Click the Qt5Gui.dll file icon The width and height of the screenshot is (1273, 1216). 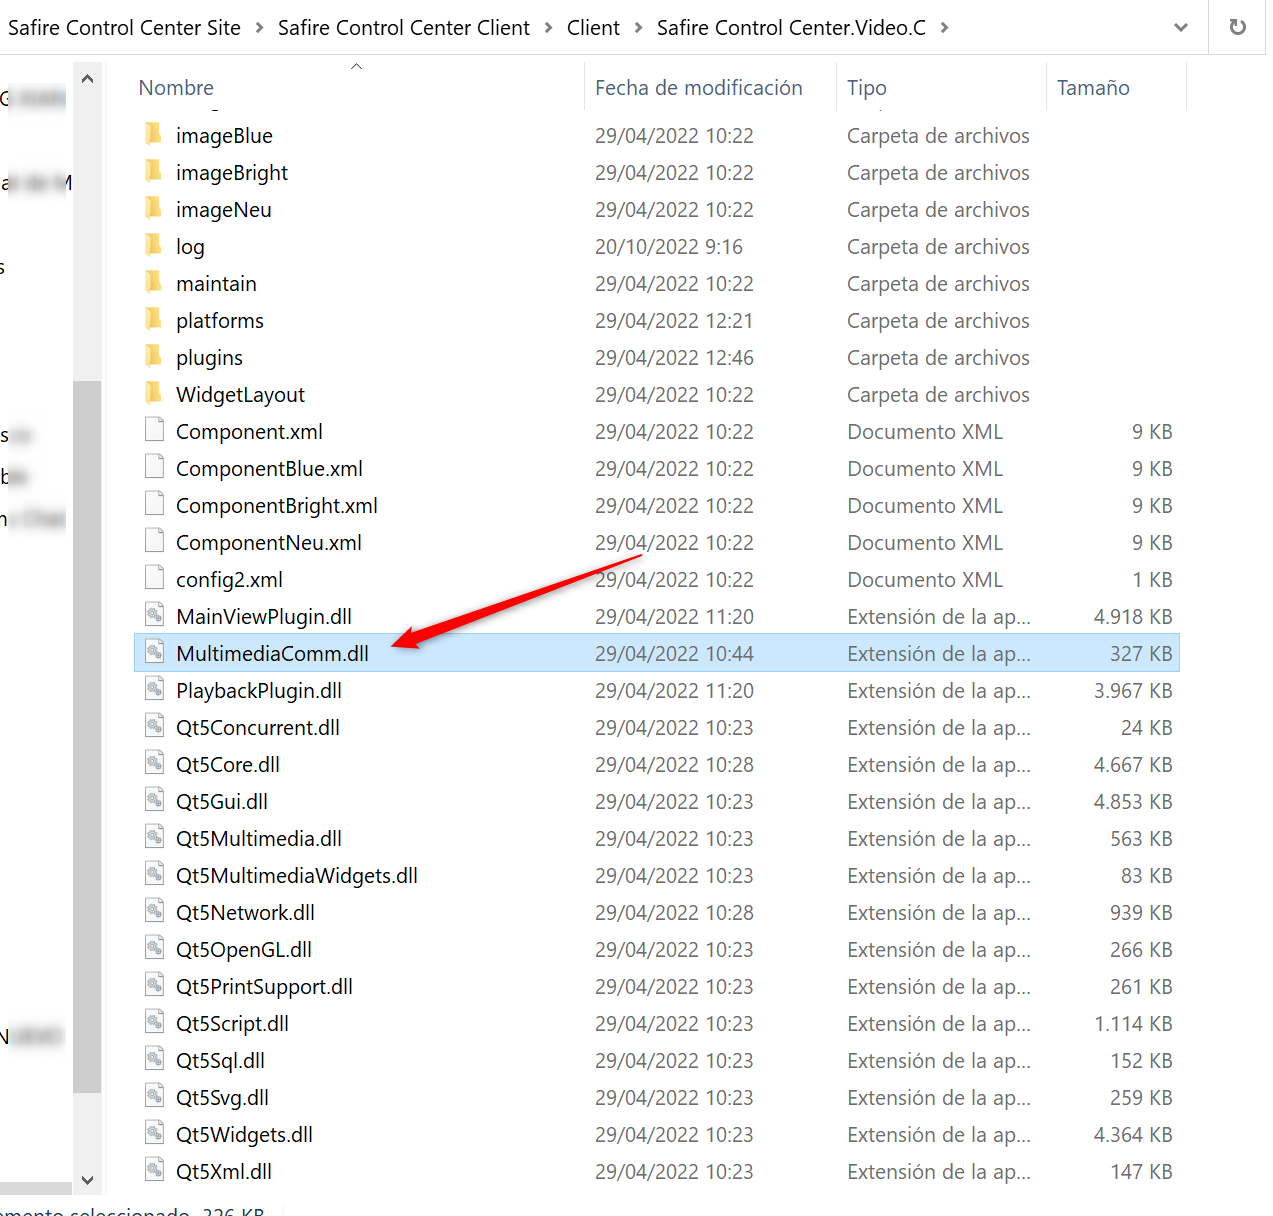point(154,800)
